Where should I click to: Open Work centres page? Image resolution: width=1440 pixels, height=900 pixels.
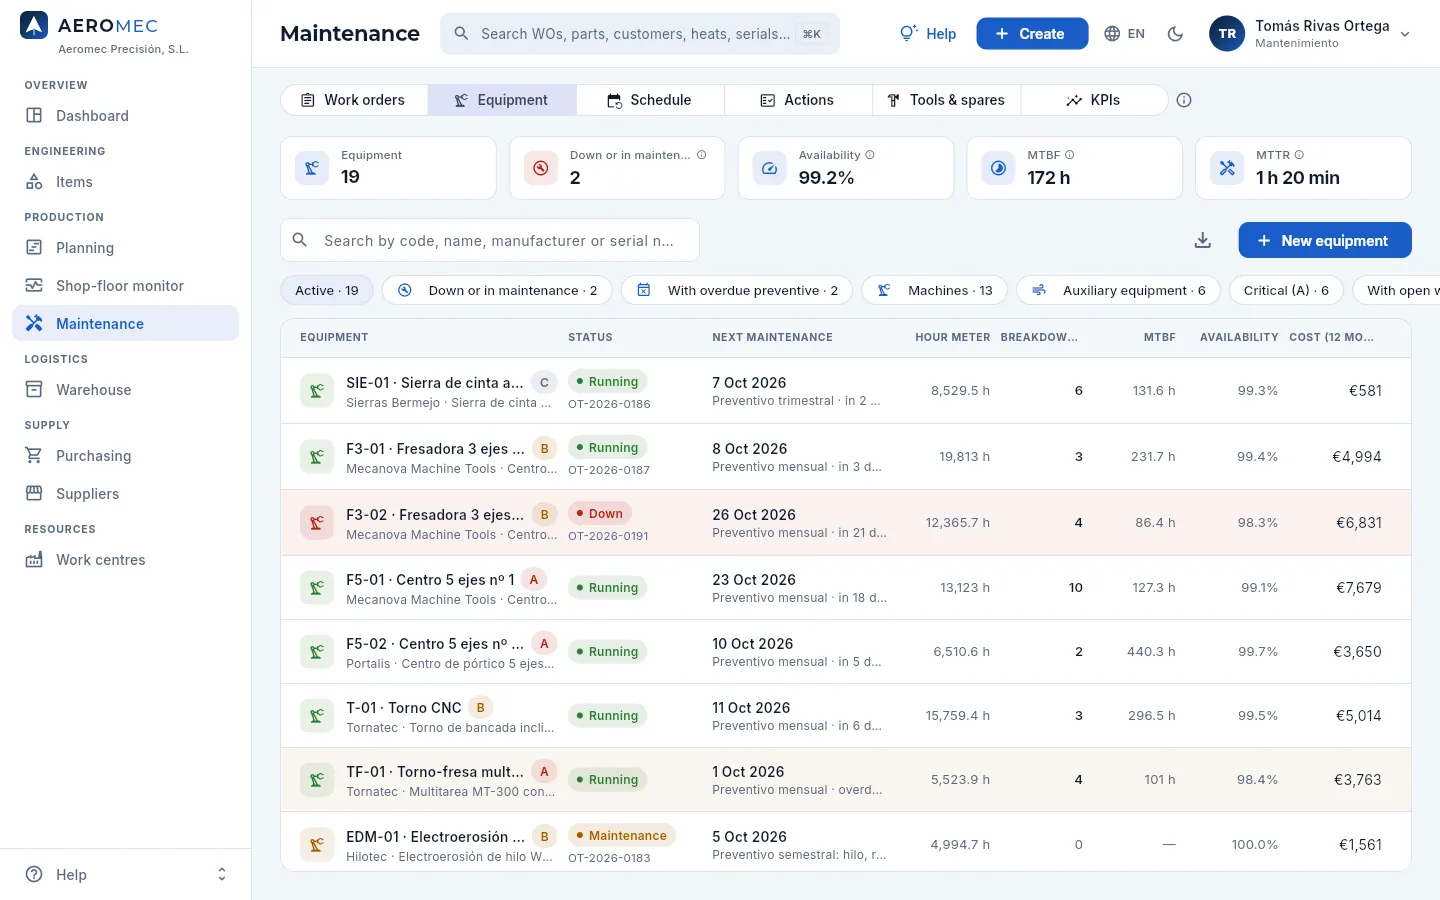(126, 560)
